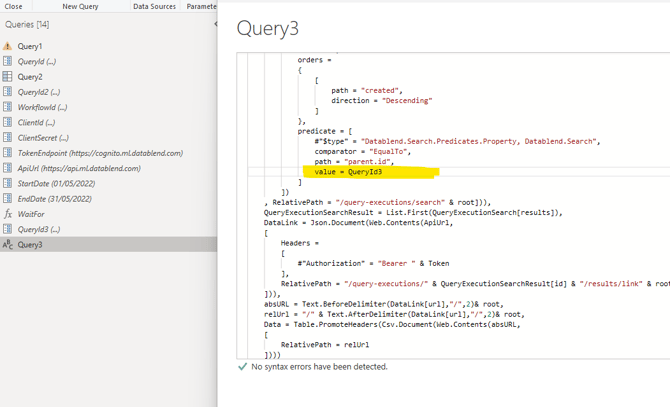Click the parameter icon beside ApiUrl
The height and width of the screenshot is (407, 670).
7,168
